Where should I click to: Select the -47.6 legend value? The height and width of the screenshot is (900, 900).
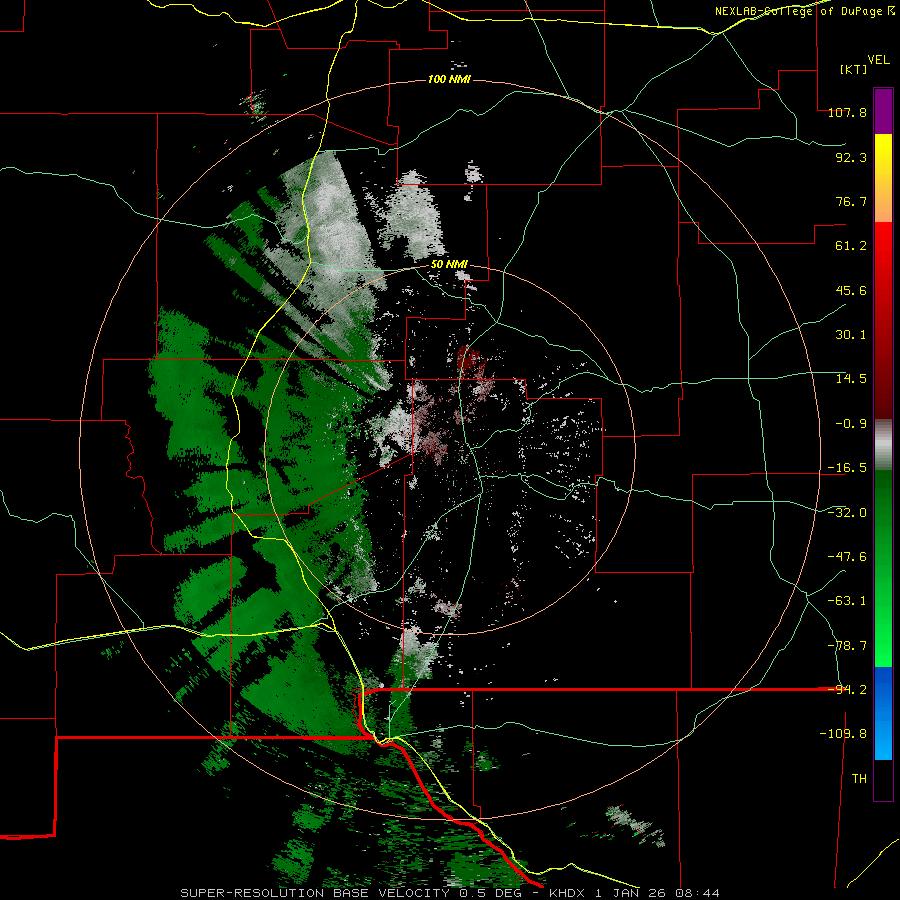click(847, 557)
